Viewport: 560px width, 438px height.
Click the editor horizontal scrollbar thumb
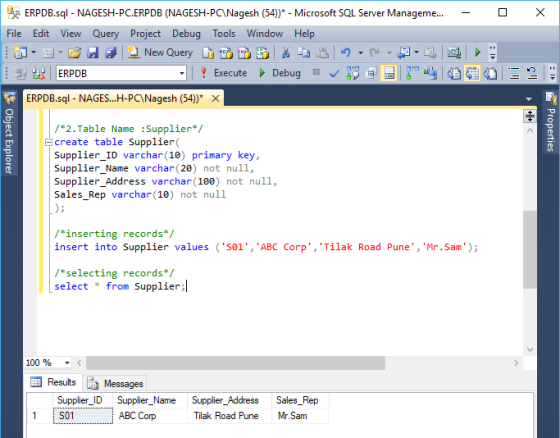coord(236,363)
